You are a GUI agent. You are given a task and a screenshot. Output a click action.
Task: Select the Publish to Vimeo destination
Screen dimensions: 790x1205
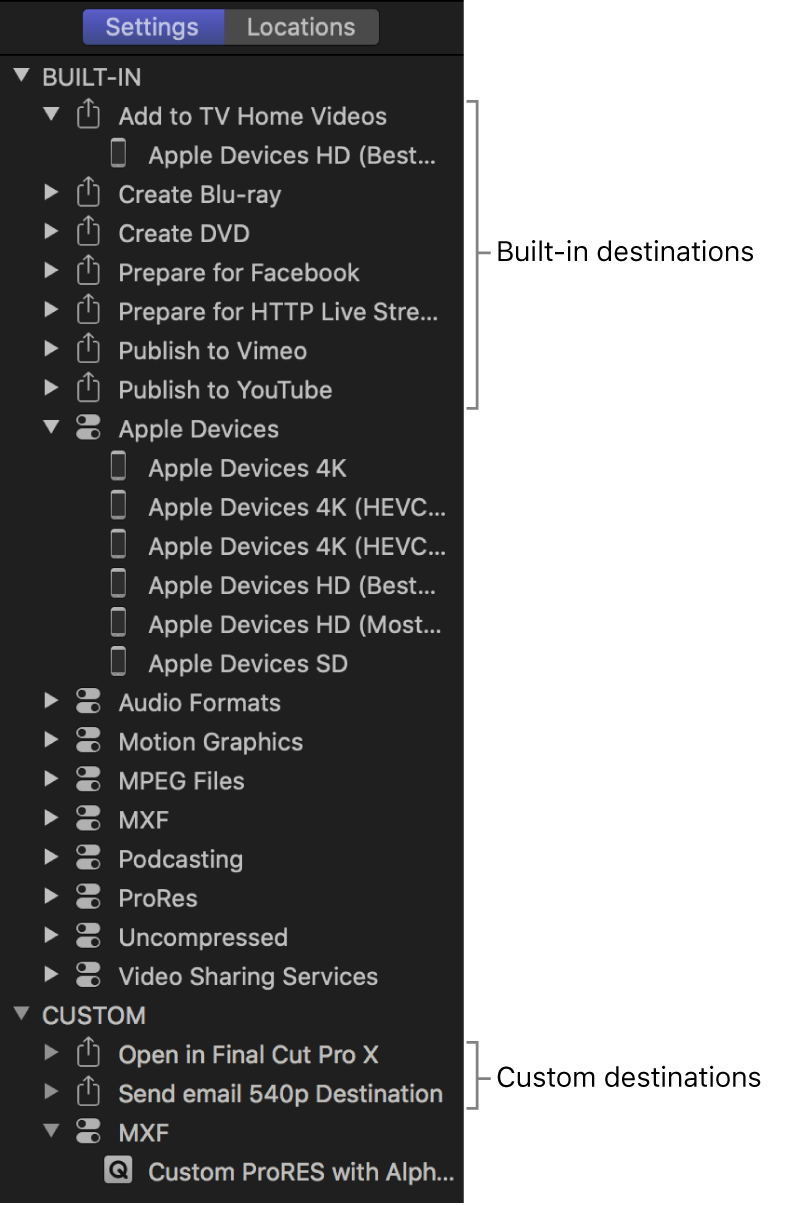click(x=213, y=350)
